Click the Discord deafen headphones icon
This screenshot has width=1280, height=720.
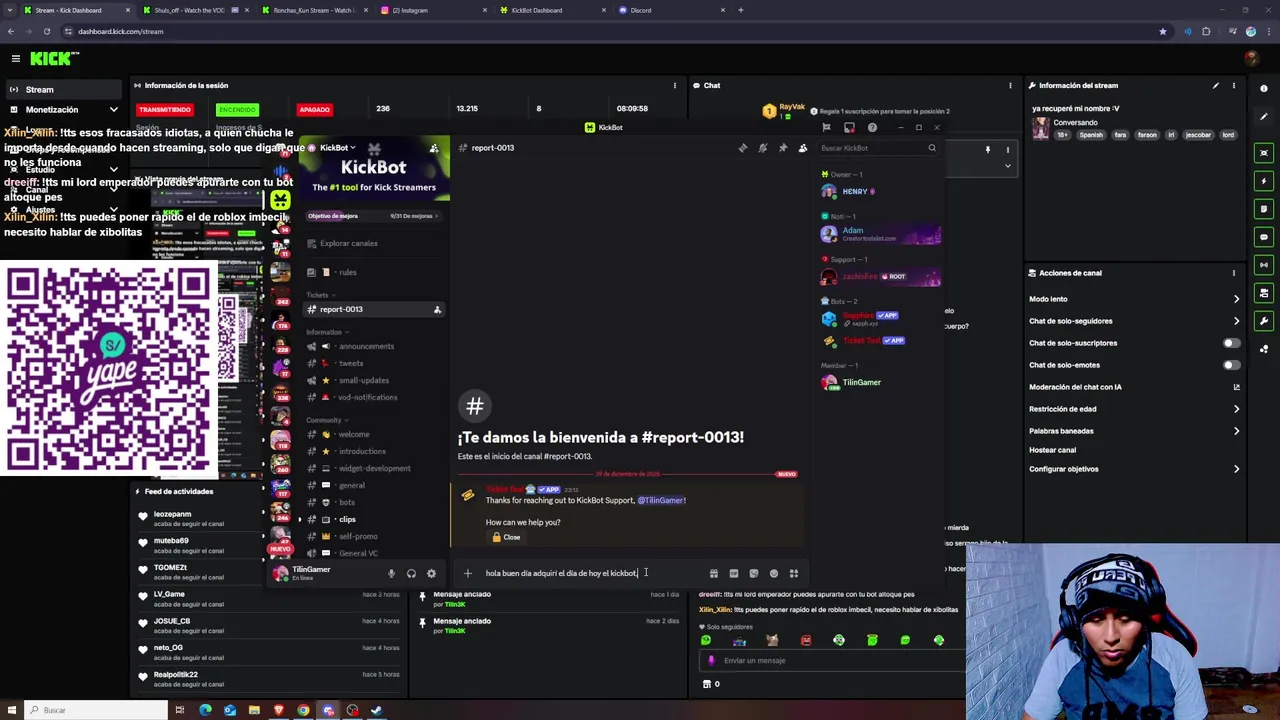411,574
